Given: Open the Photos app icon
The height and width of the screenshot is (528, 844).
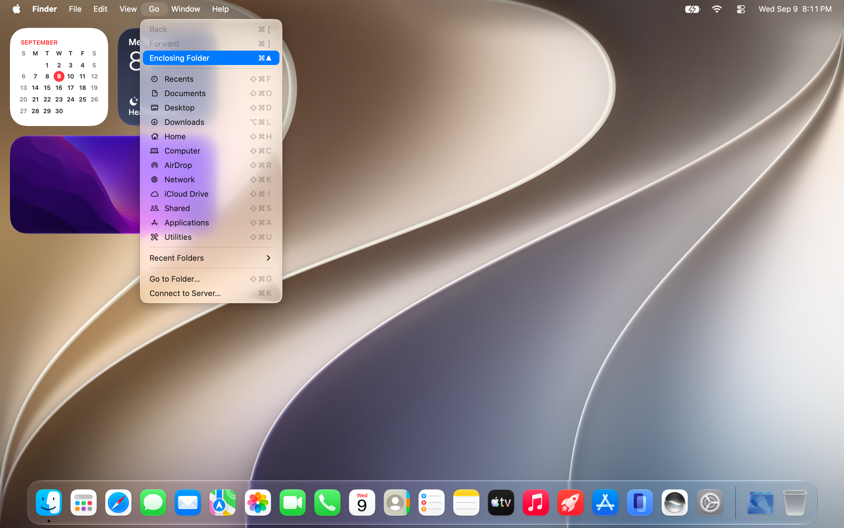Looking at the screenshot, I should tap(258, 503).
